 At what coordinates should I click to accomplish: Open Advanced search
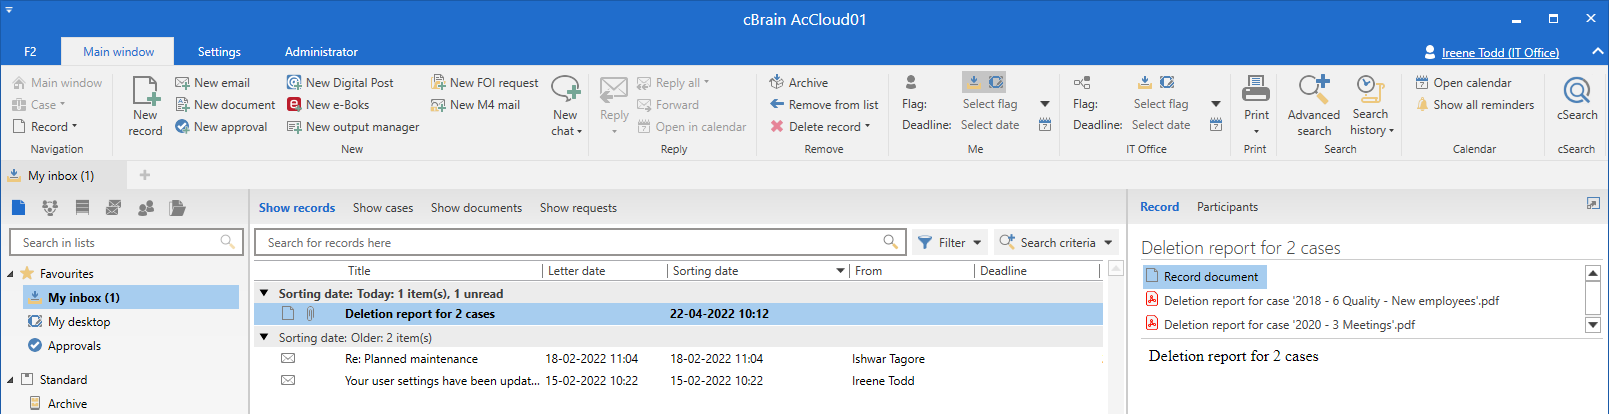(x=1313, y=92)
